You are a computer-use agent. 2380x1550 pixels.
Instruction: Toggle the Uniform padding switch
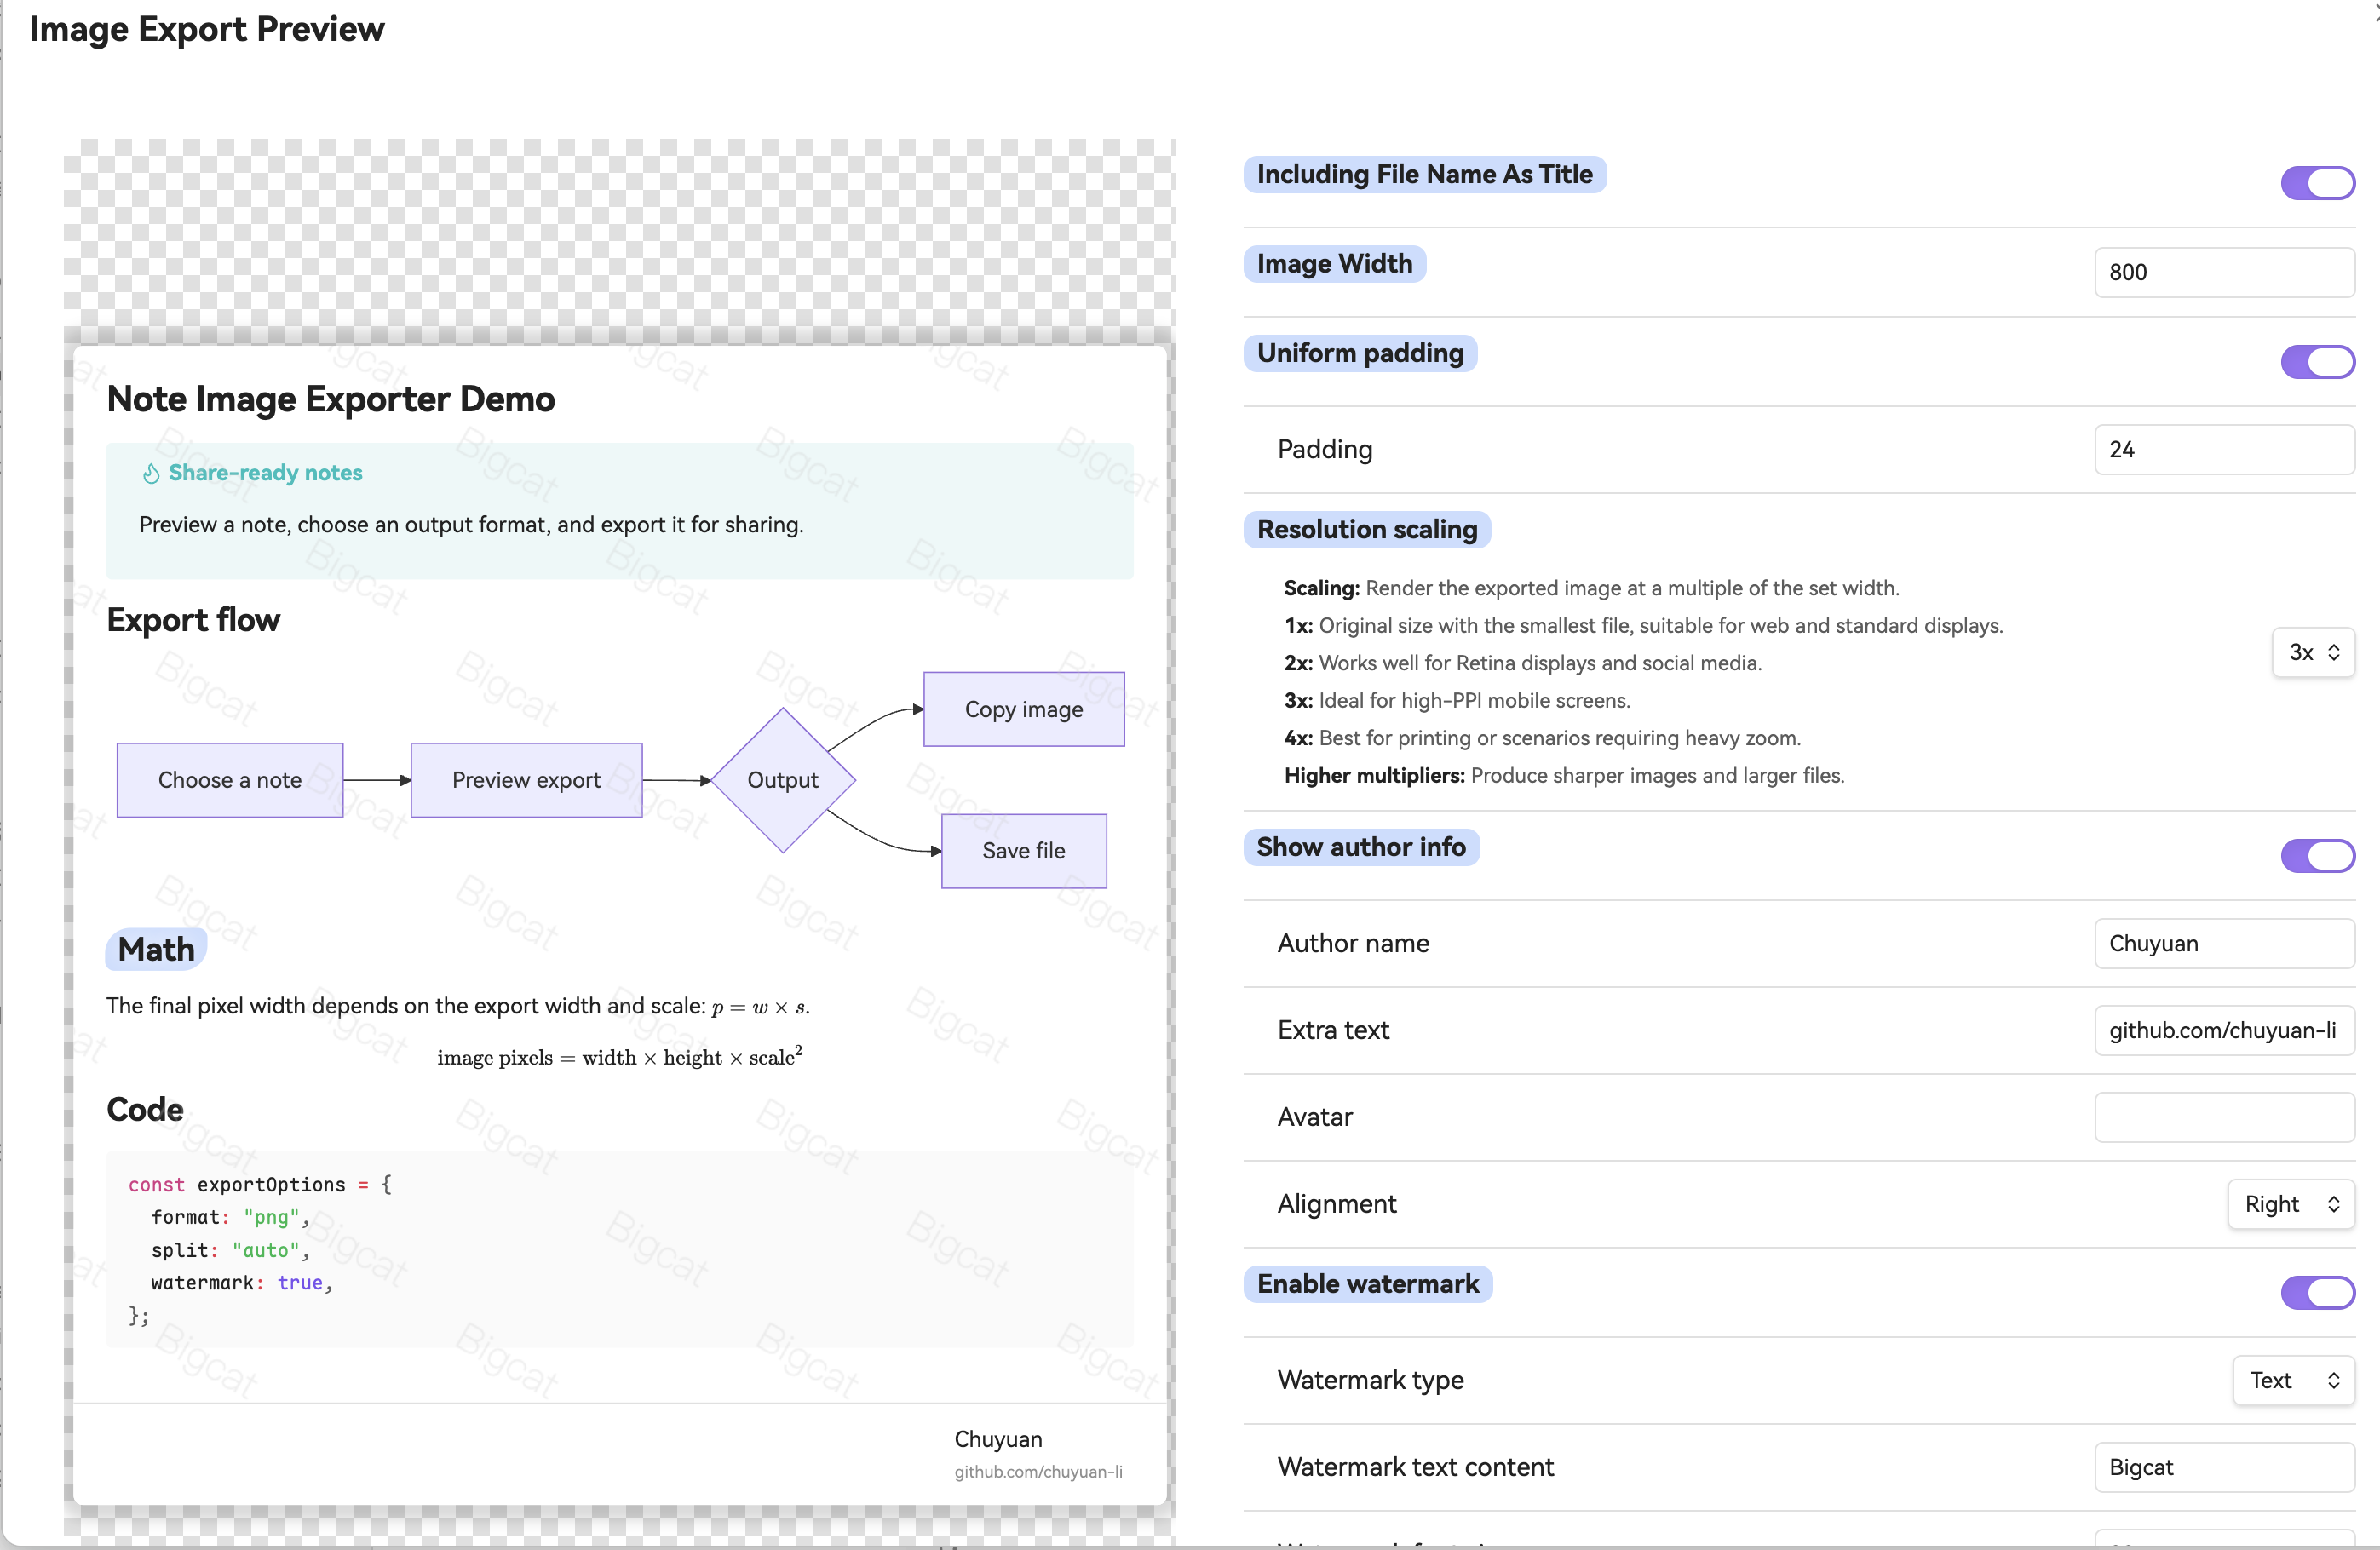[x=2317, y=362]
